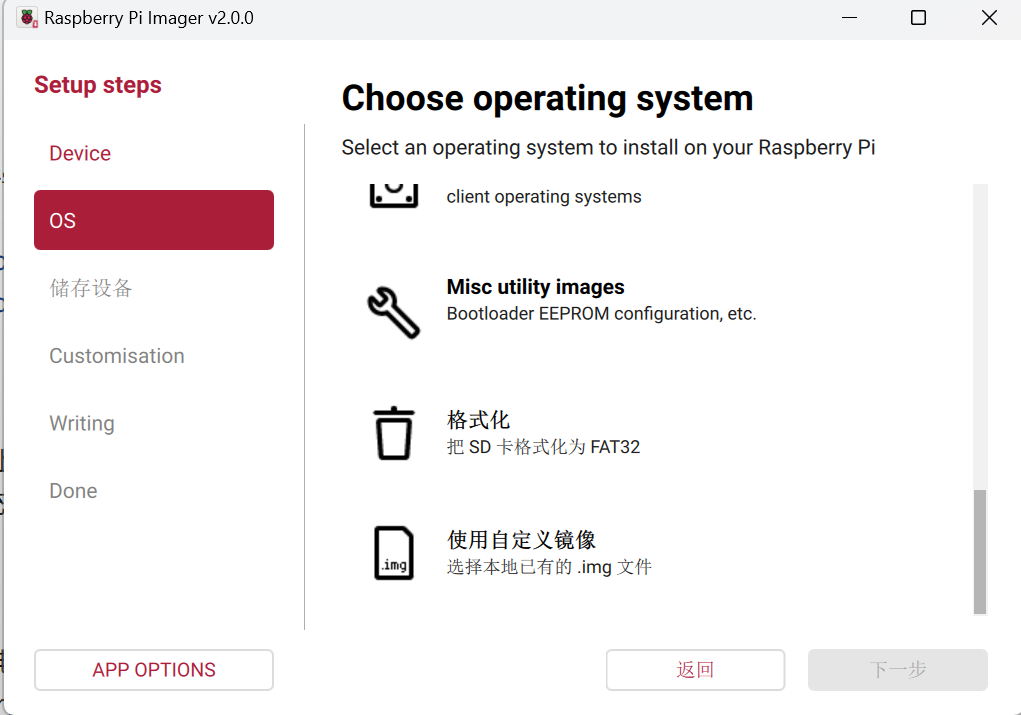This screenshot has height=715, width=1021.
Task: Click the partially visible icon beside client operating systems
Action: coord(394,195)
